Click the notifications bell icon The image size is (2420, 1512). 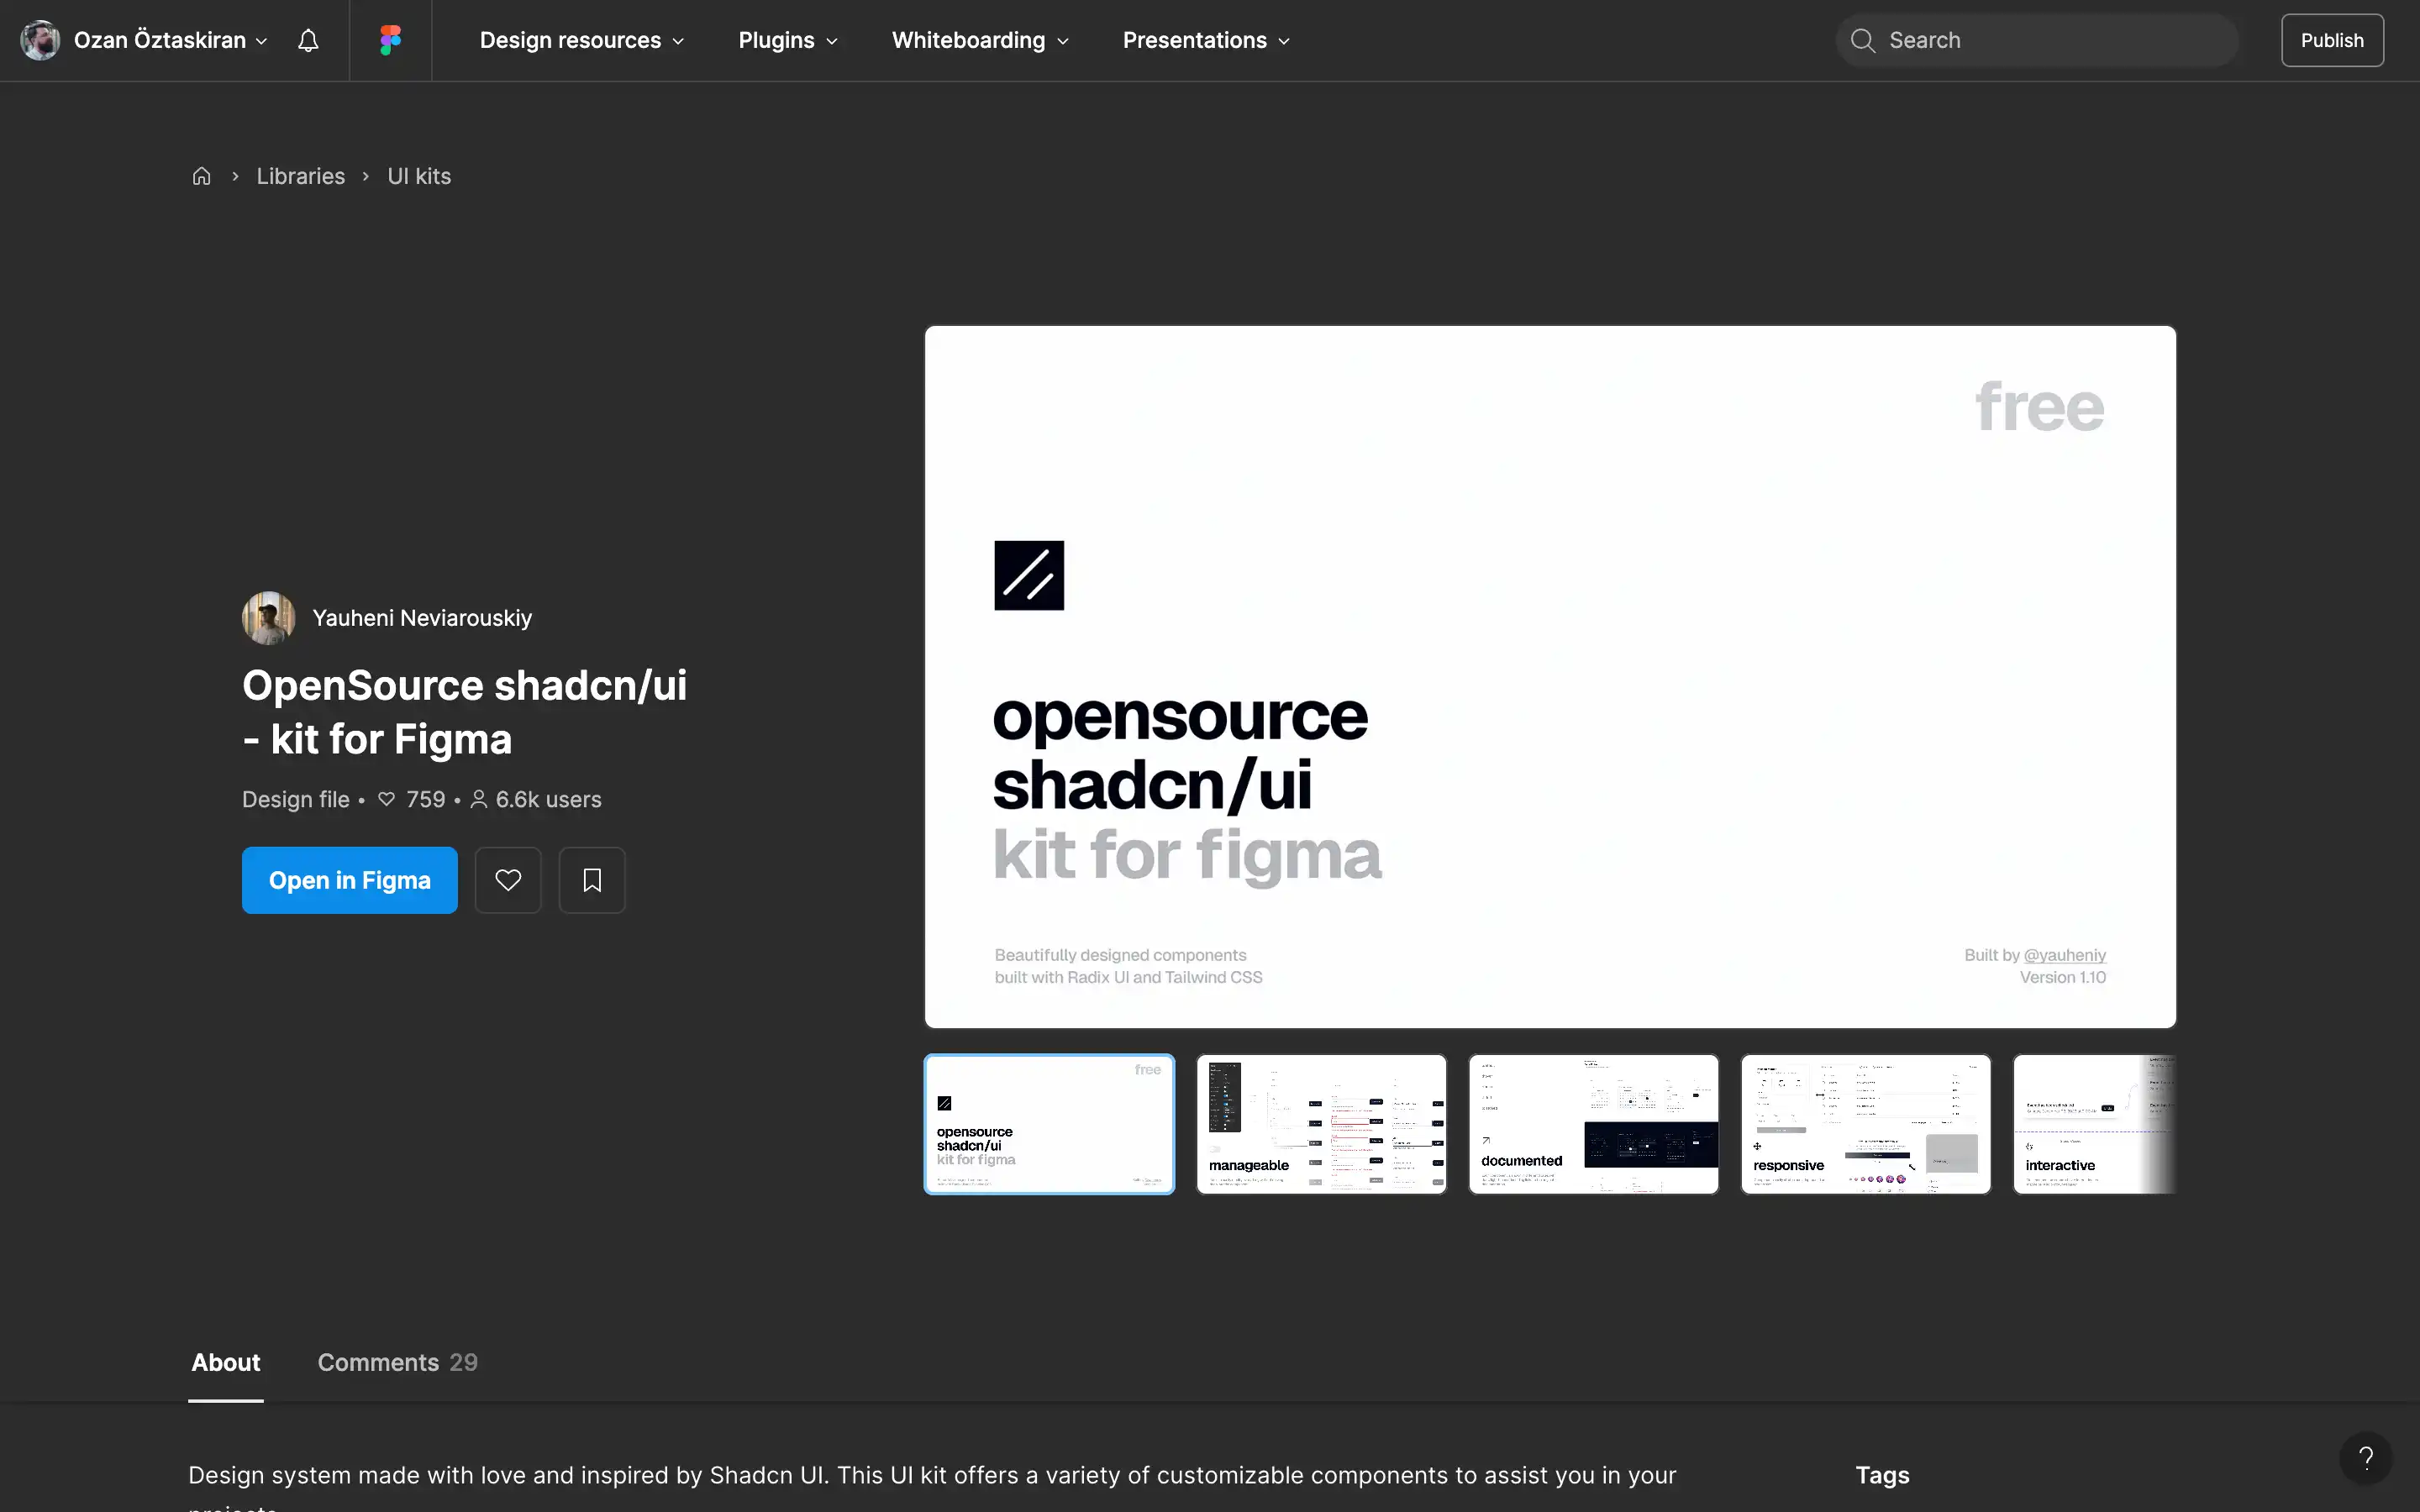(308, 40)
